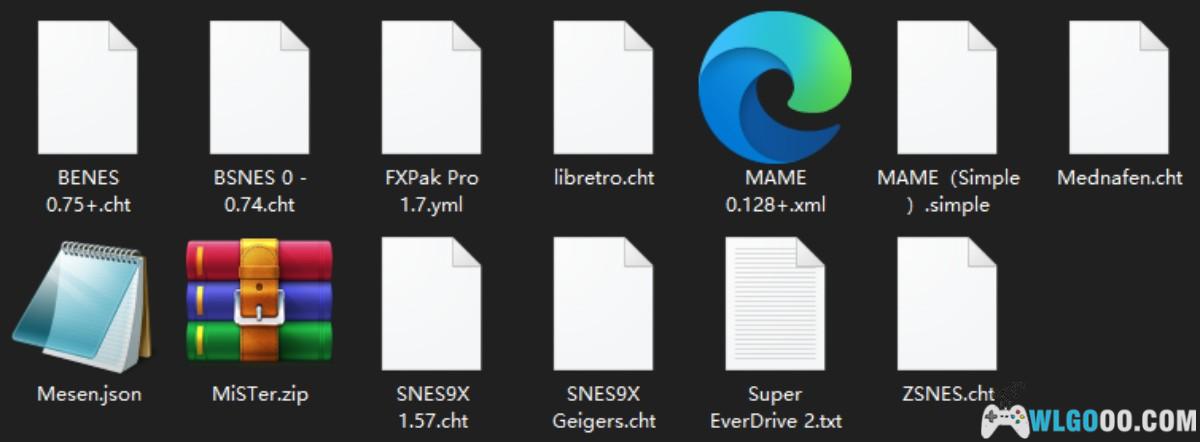
Task: Select the Super EverDrive 2.txt document icon
Action: coord(775,304)
